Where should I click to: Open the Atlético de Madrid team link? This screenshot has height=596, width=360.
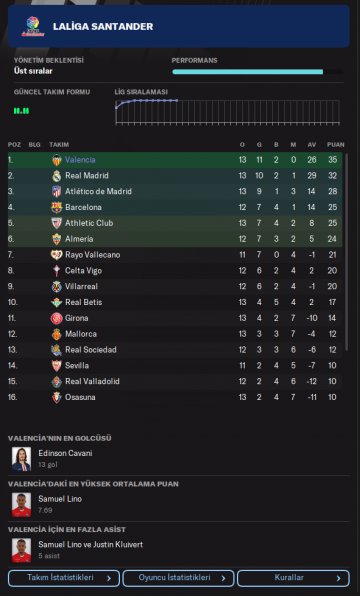(98, 191)
